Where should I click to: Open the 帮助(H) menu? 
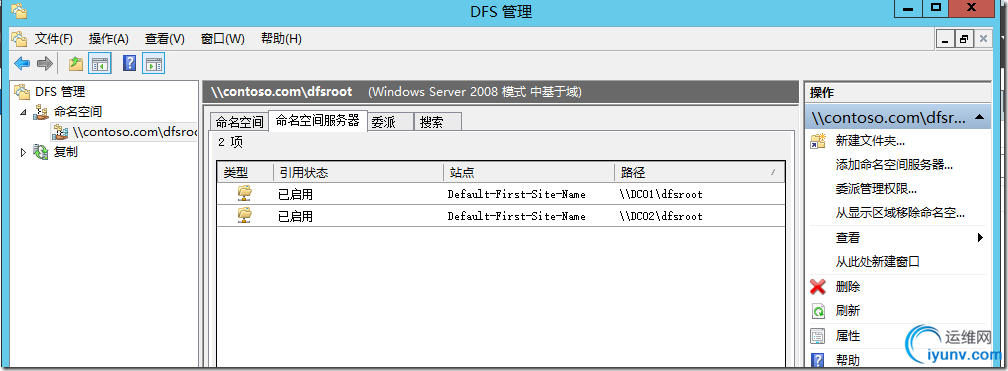pos(281,39)
